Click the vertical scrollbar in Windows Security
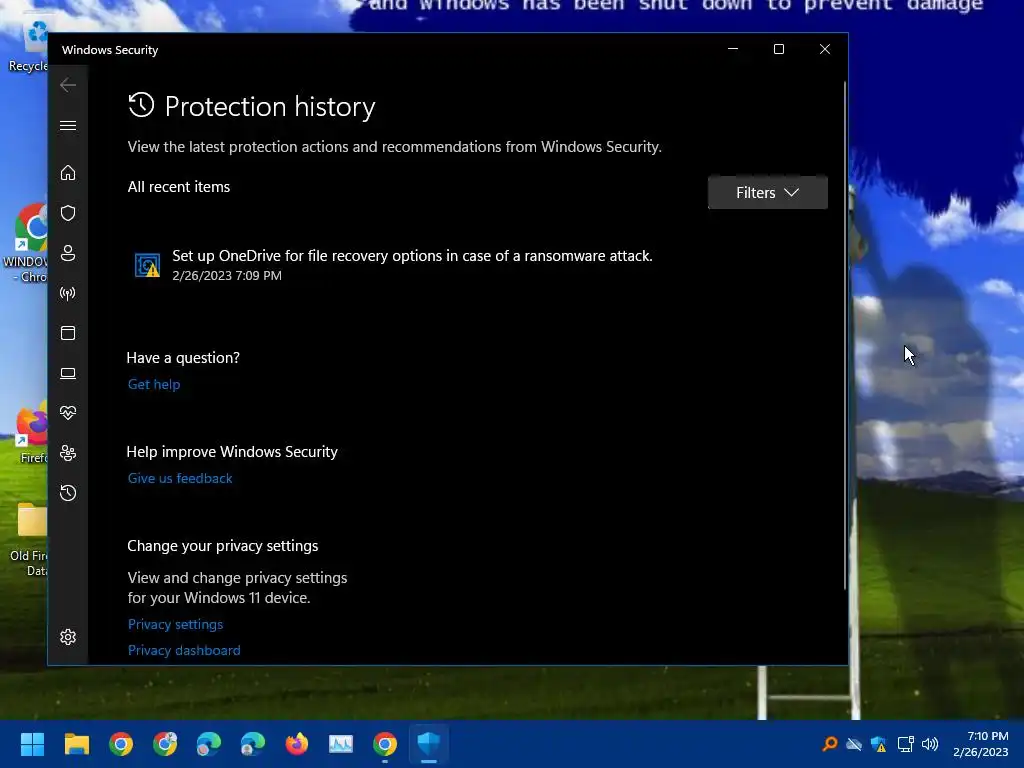The width and height of the screenshot is (1024, 768). tap(845, 336)
